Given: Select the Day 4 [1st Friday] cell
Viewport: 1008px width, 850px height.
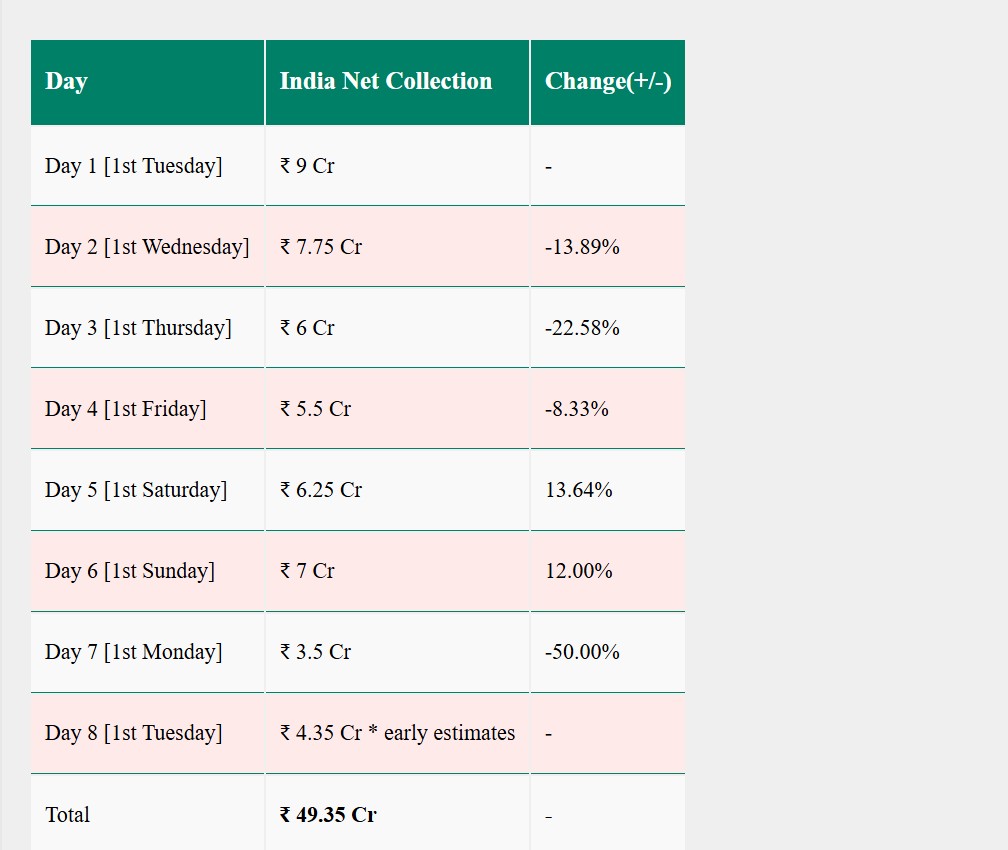Looking at the screenshot, I should [125, 409].
